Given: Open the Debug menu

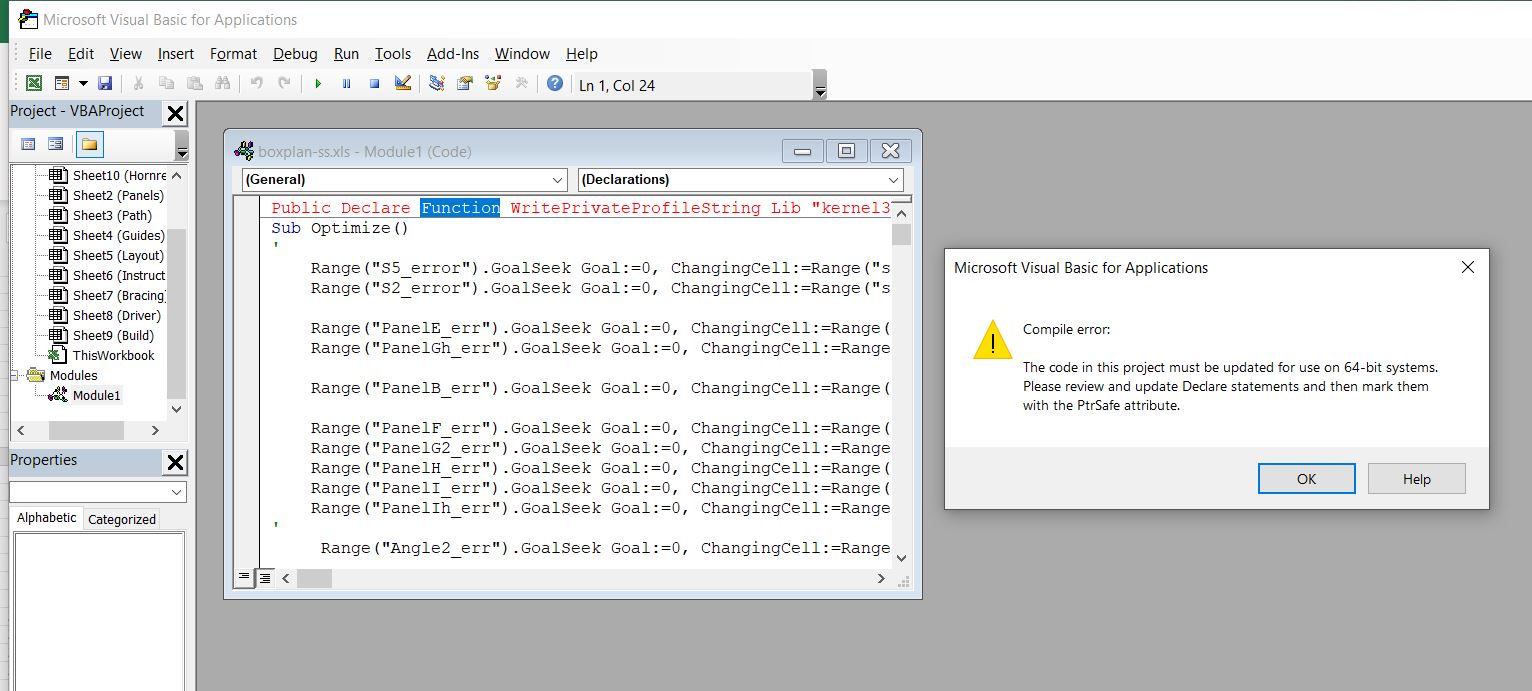Looking at the screenshot, I should (x=295, y=54).
